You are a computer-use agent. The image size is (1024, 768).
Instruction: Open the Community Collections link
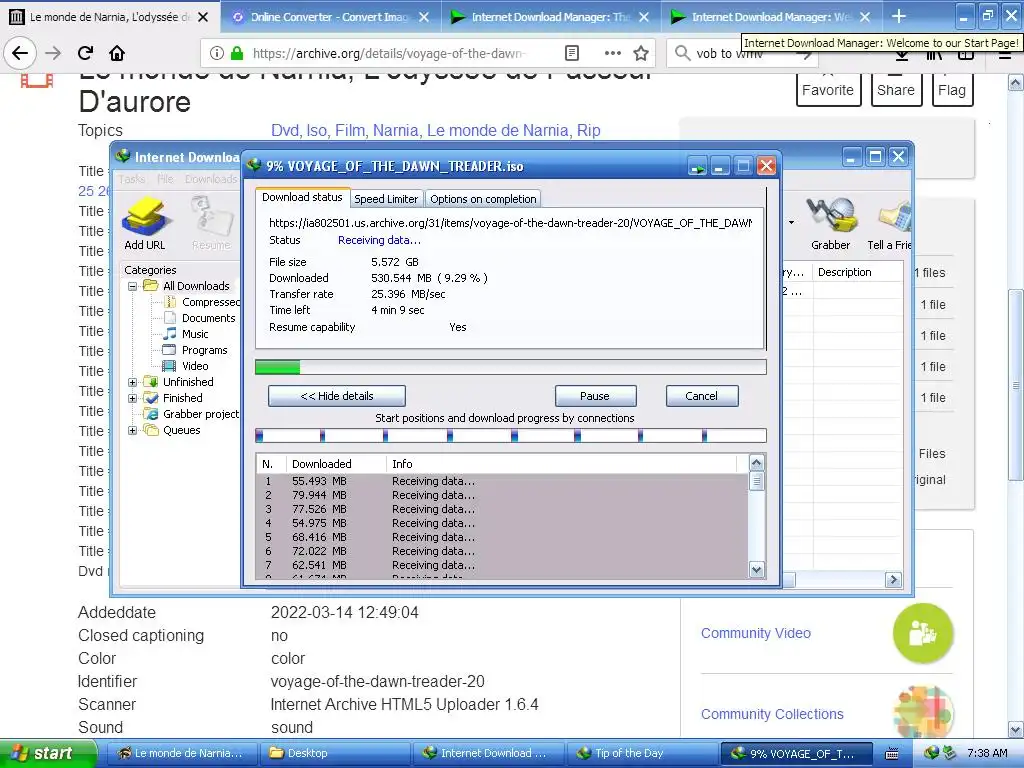pos(772,714)
